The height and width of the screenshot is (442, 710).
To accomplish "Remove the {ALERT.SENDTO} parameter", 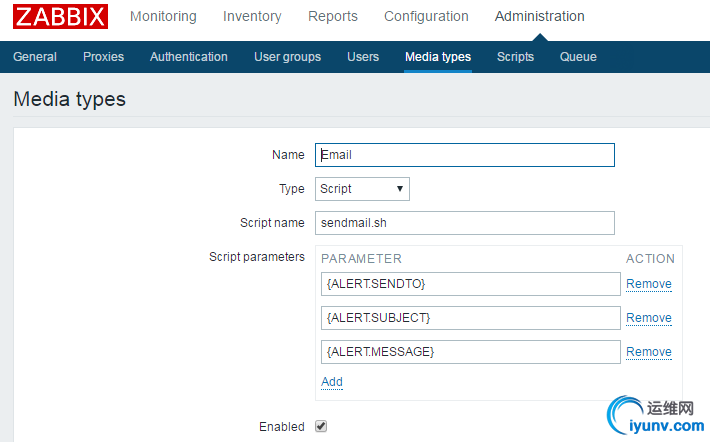I will pos(648,284).
